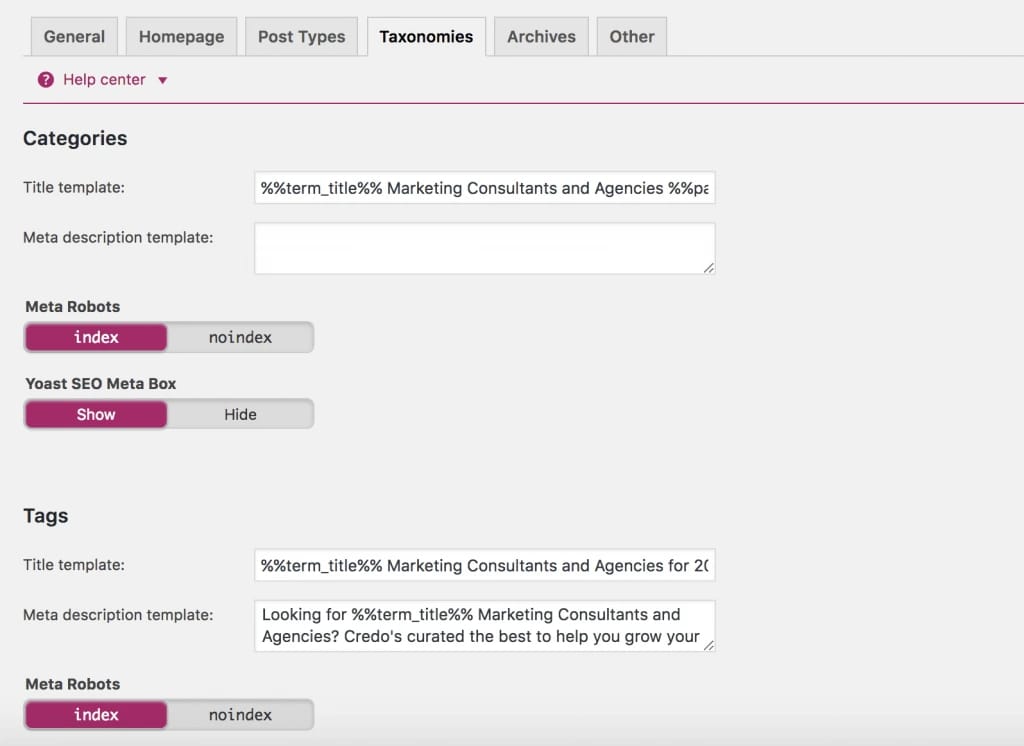Click the Help center question mark icon

(45, 80)
